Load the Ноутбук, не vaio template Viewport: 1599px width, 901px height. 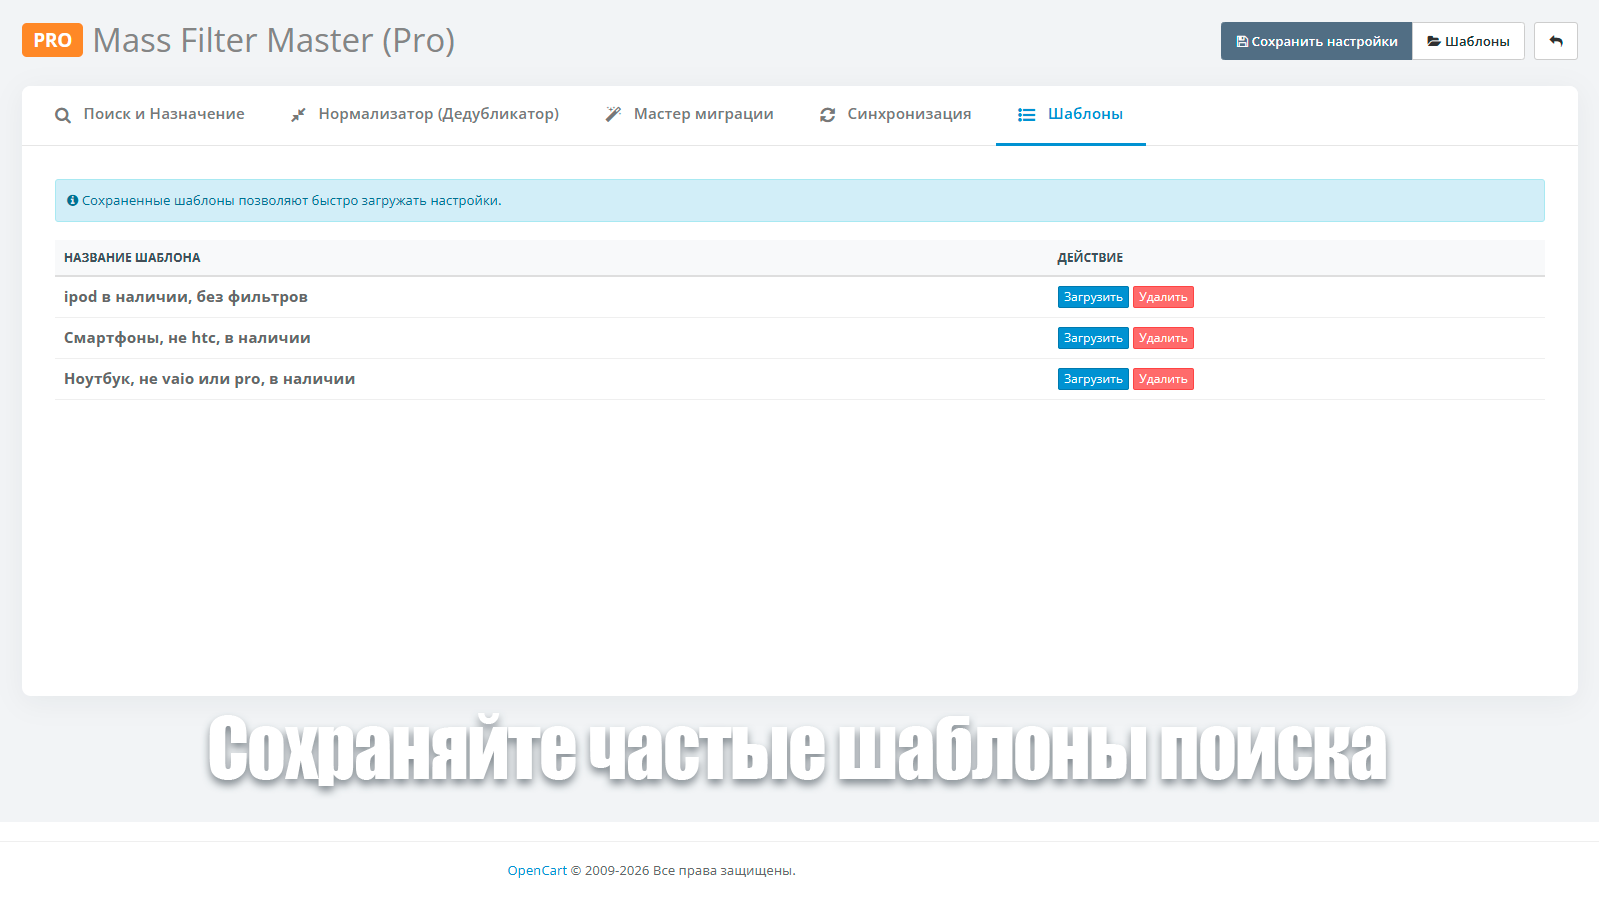coord(1092,379)
